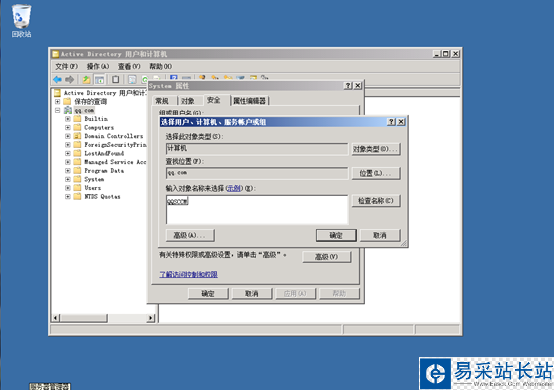Viewport: 554px width, 390px height.
Task: Expand the LostAndFound node
Action: point(67,153)
